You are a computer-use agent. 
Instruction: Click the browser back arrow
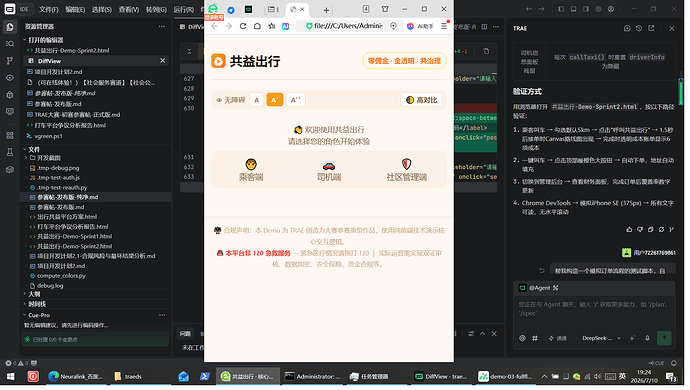[215, 26]
